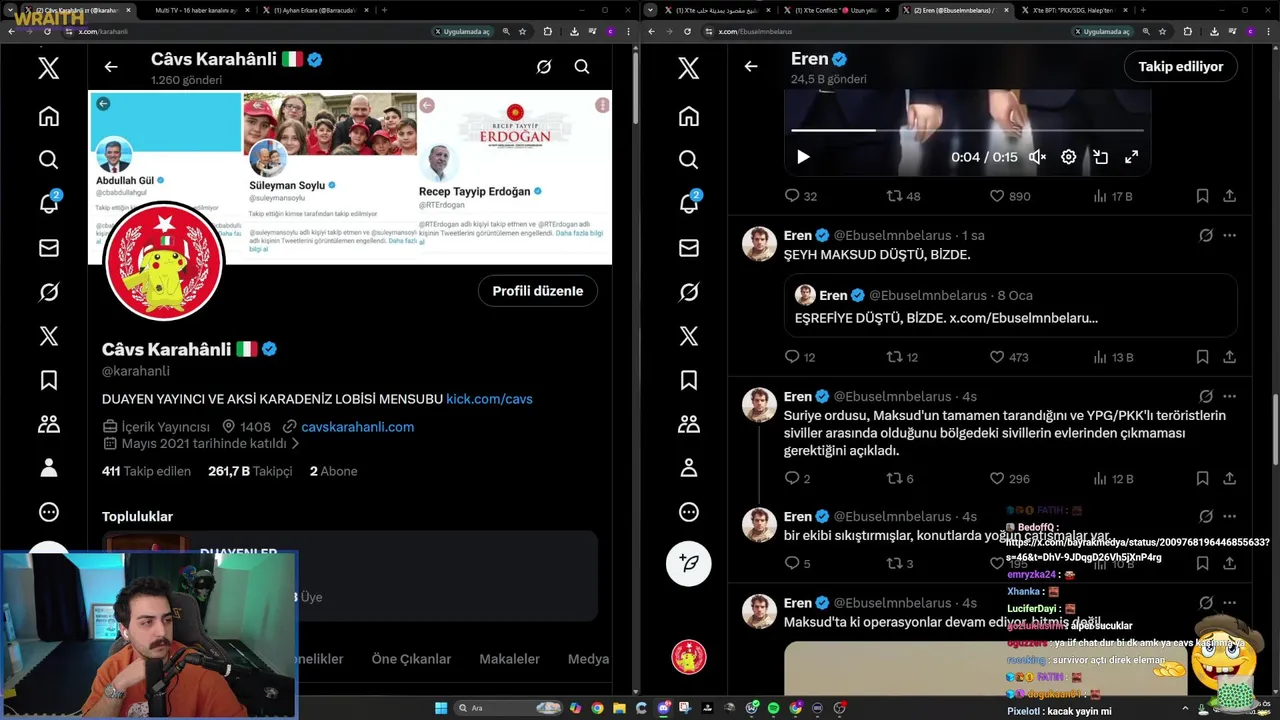Open Grok icon in left window sidebar
This screenshot has height=720, width=1280.
click(49, 292)
